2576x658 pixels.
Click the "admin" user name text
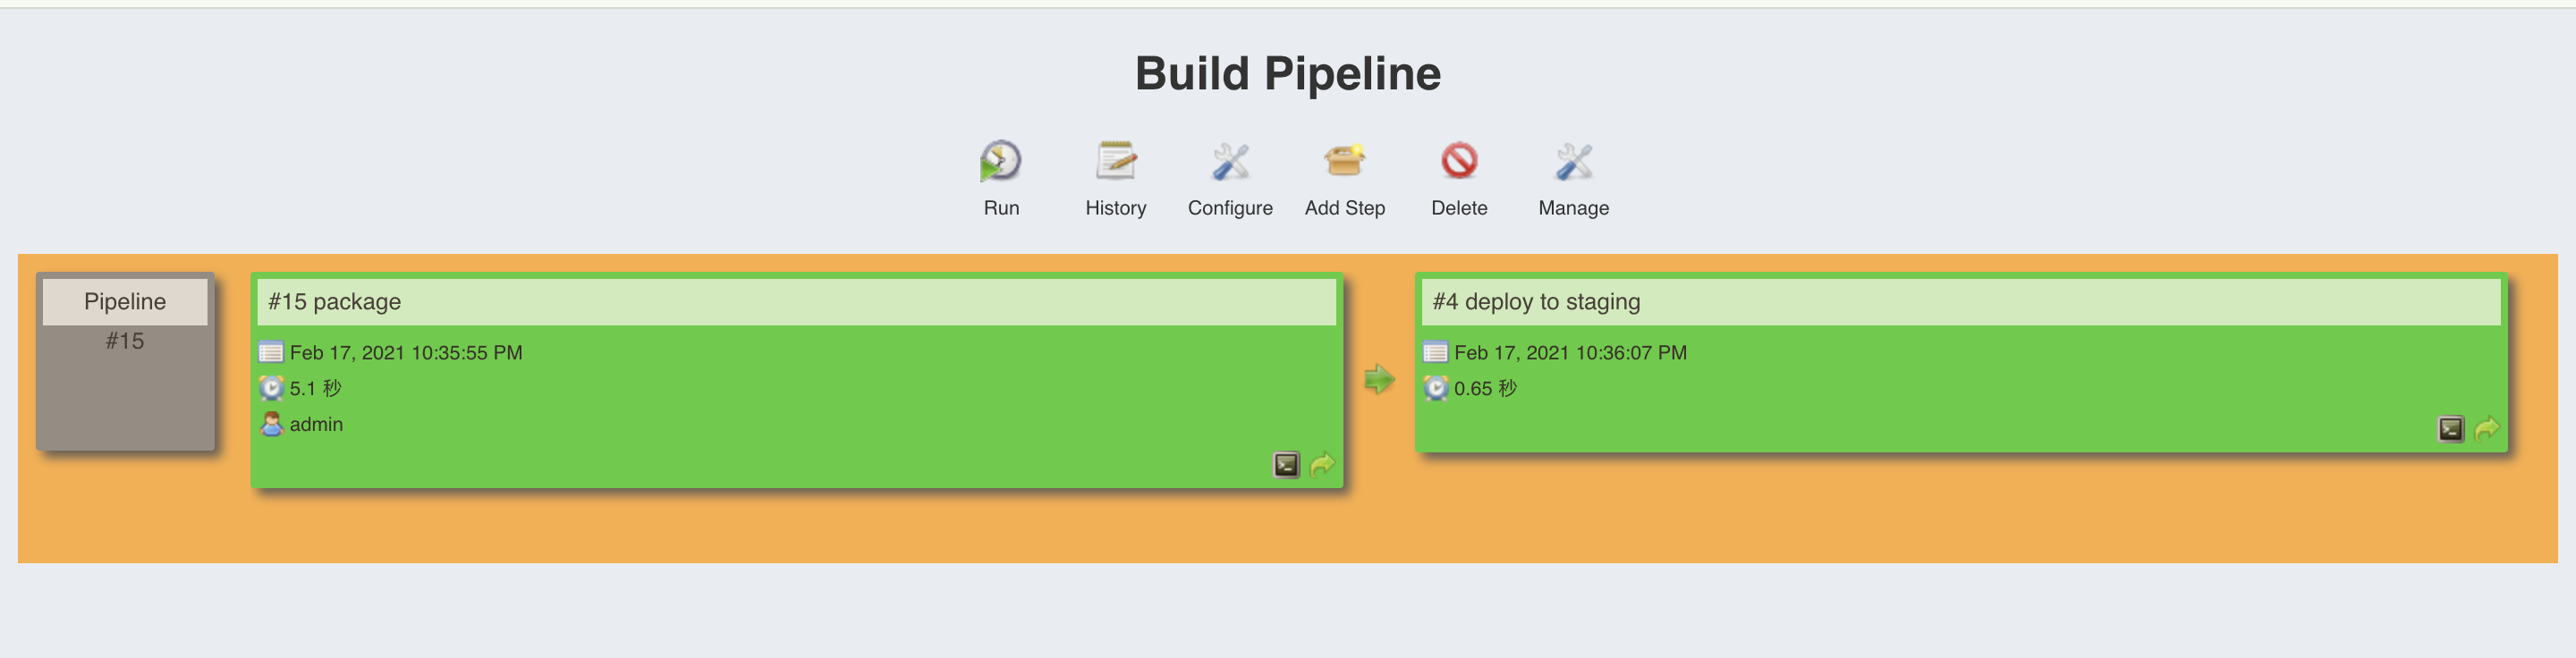pyautogui.click(x=316, y=424)
